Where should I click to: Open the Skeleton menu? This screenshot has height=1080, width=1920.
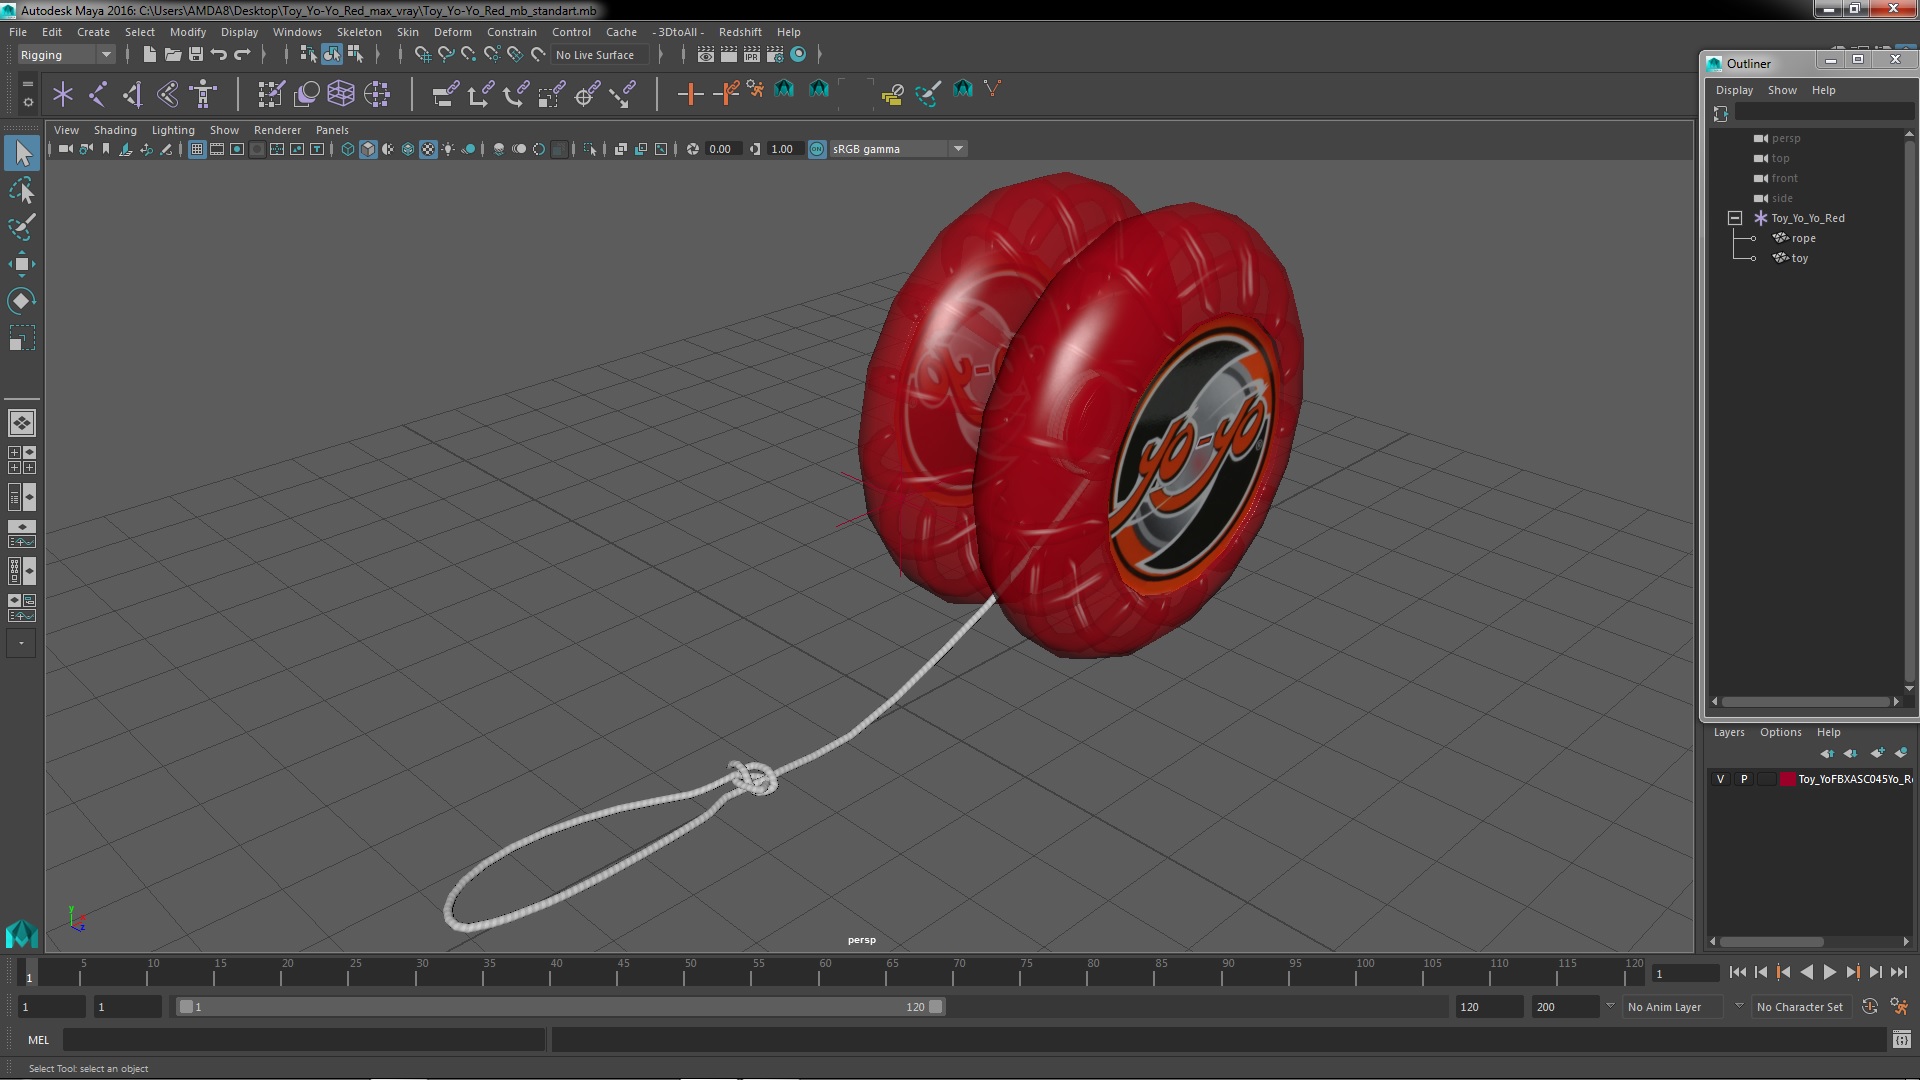click(x=359, y=32)
